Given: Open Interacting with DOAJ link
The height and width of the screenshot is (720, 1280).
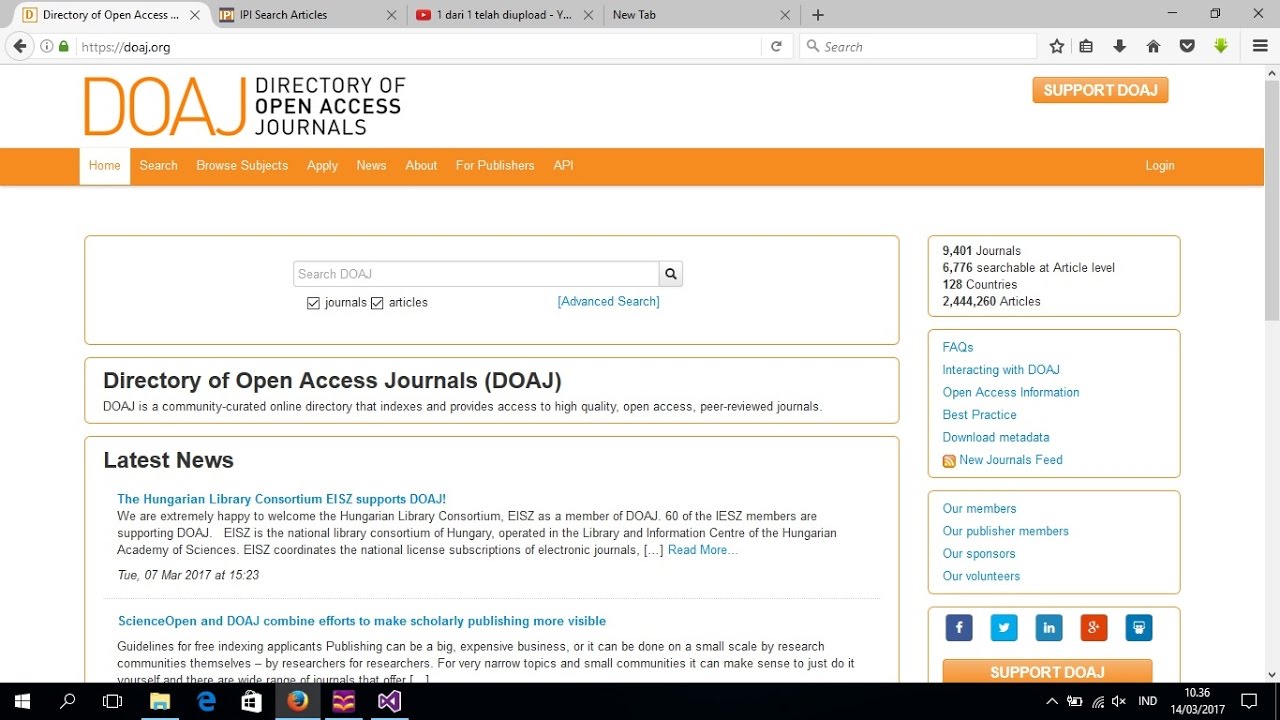Looking at the screenshot, I should (x=1001, y=370).
